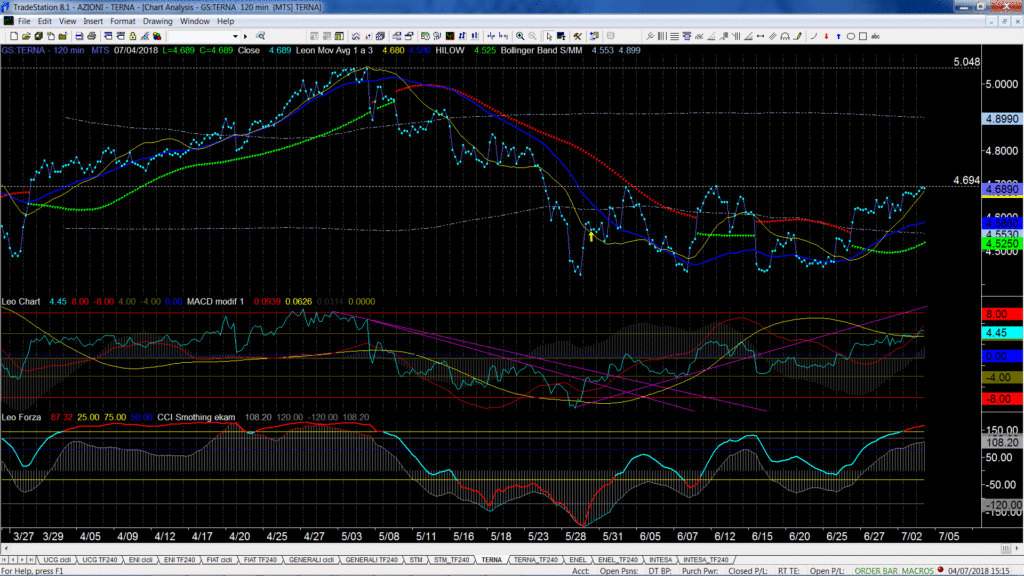The height and width of the screenshot is (576, 1024).
Task: Click the 4.6890 price axis label
Action: 1002,189
